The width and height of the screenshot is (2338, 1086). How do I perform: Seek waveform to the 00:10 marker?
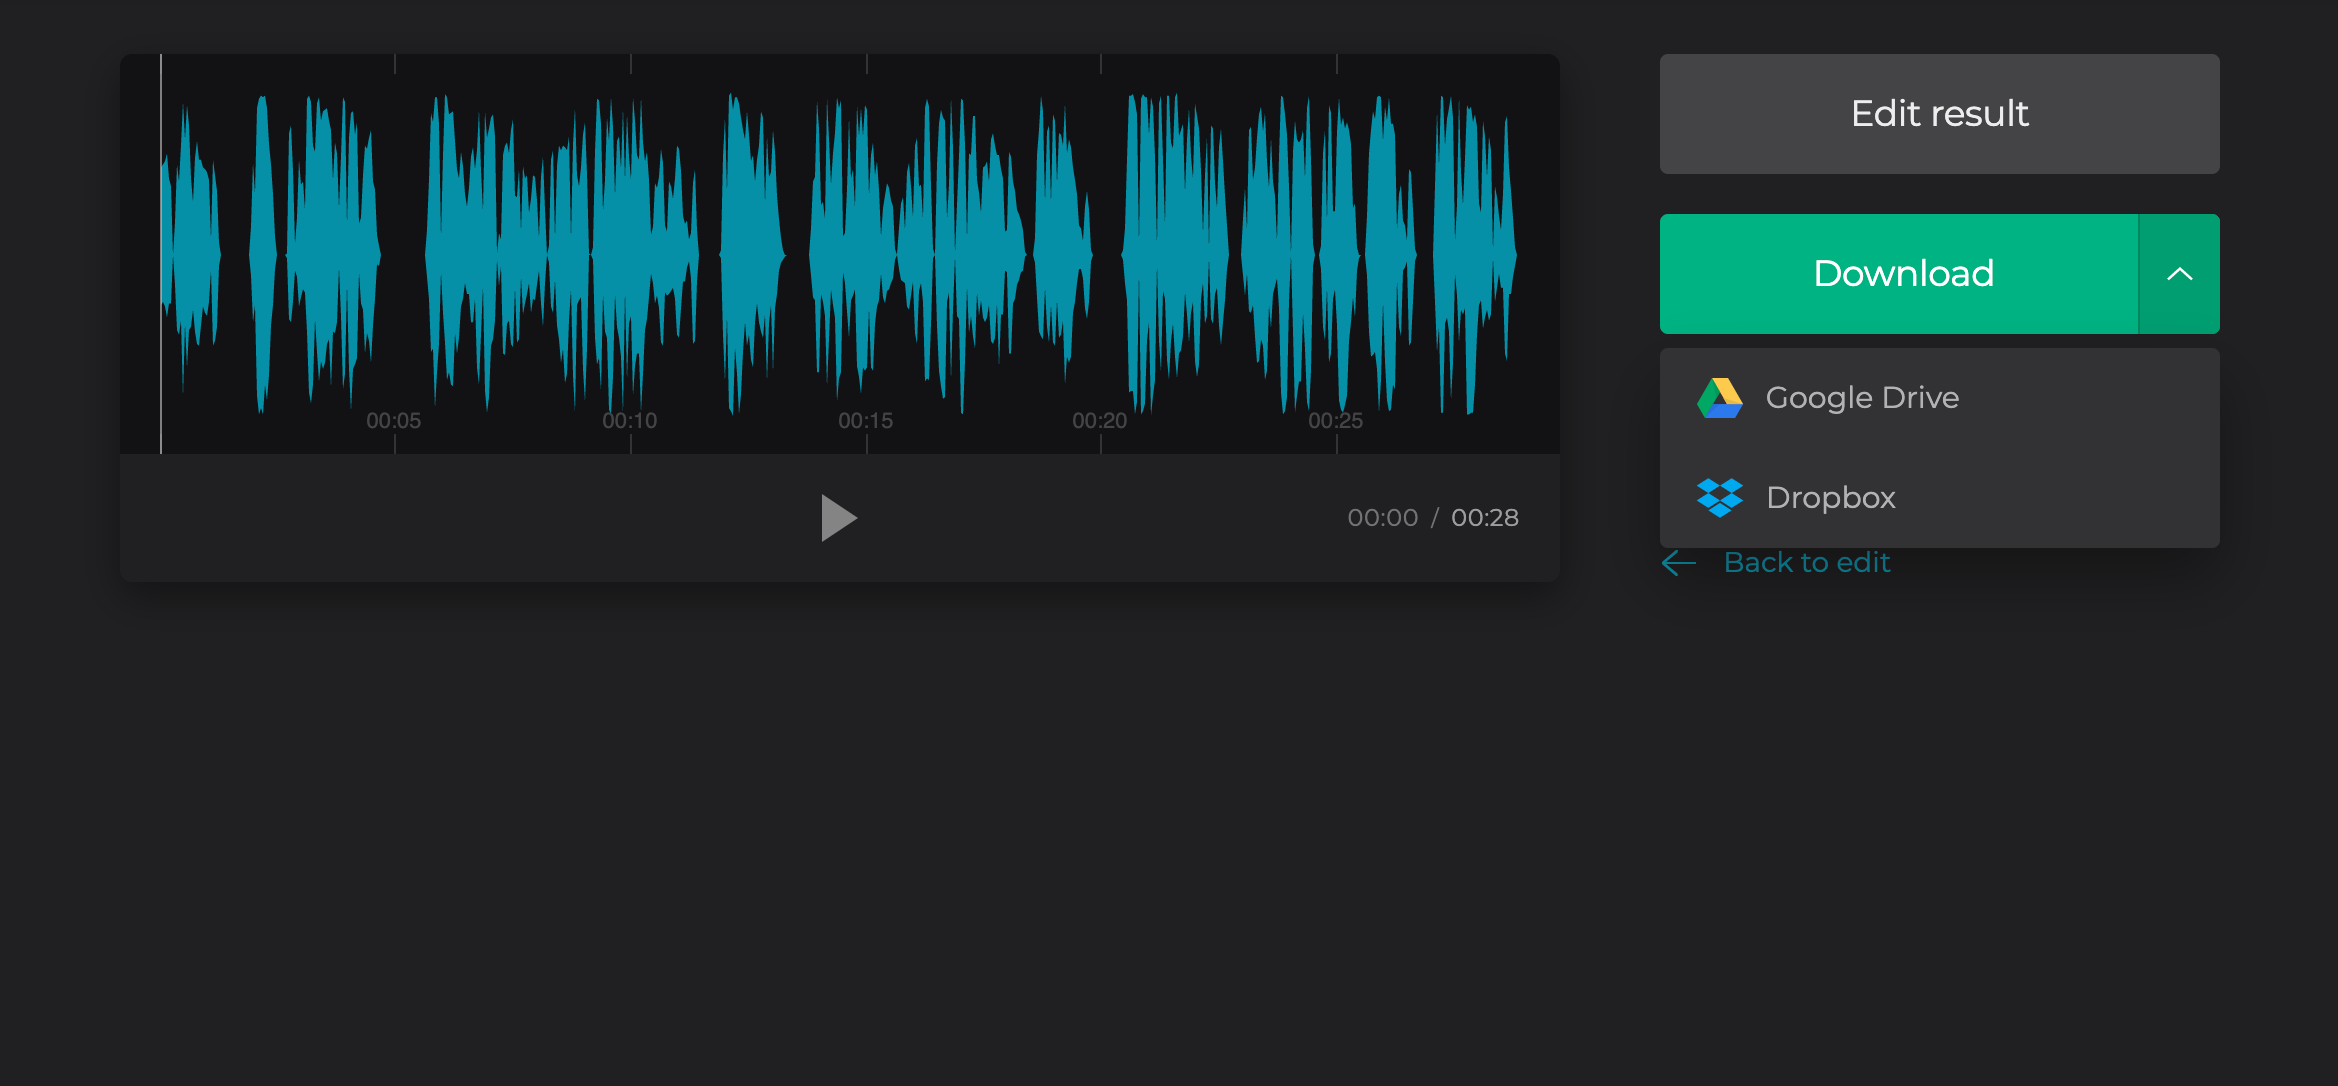[x=630, y=421]
